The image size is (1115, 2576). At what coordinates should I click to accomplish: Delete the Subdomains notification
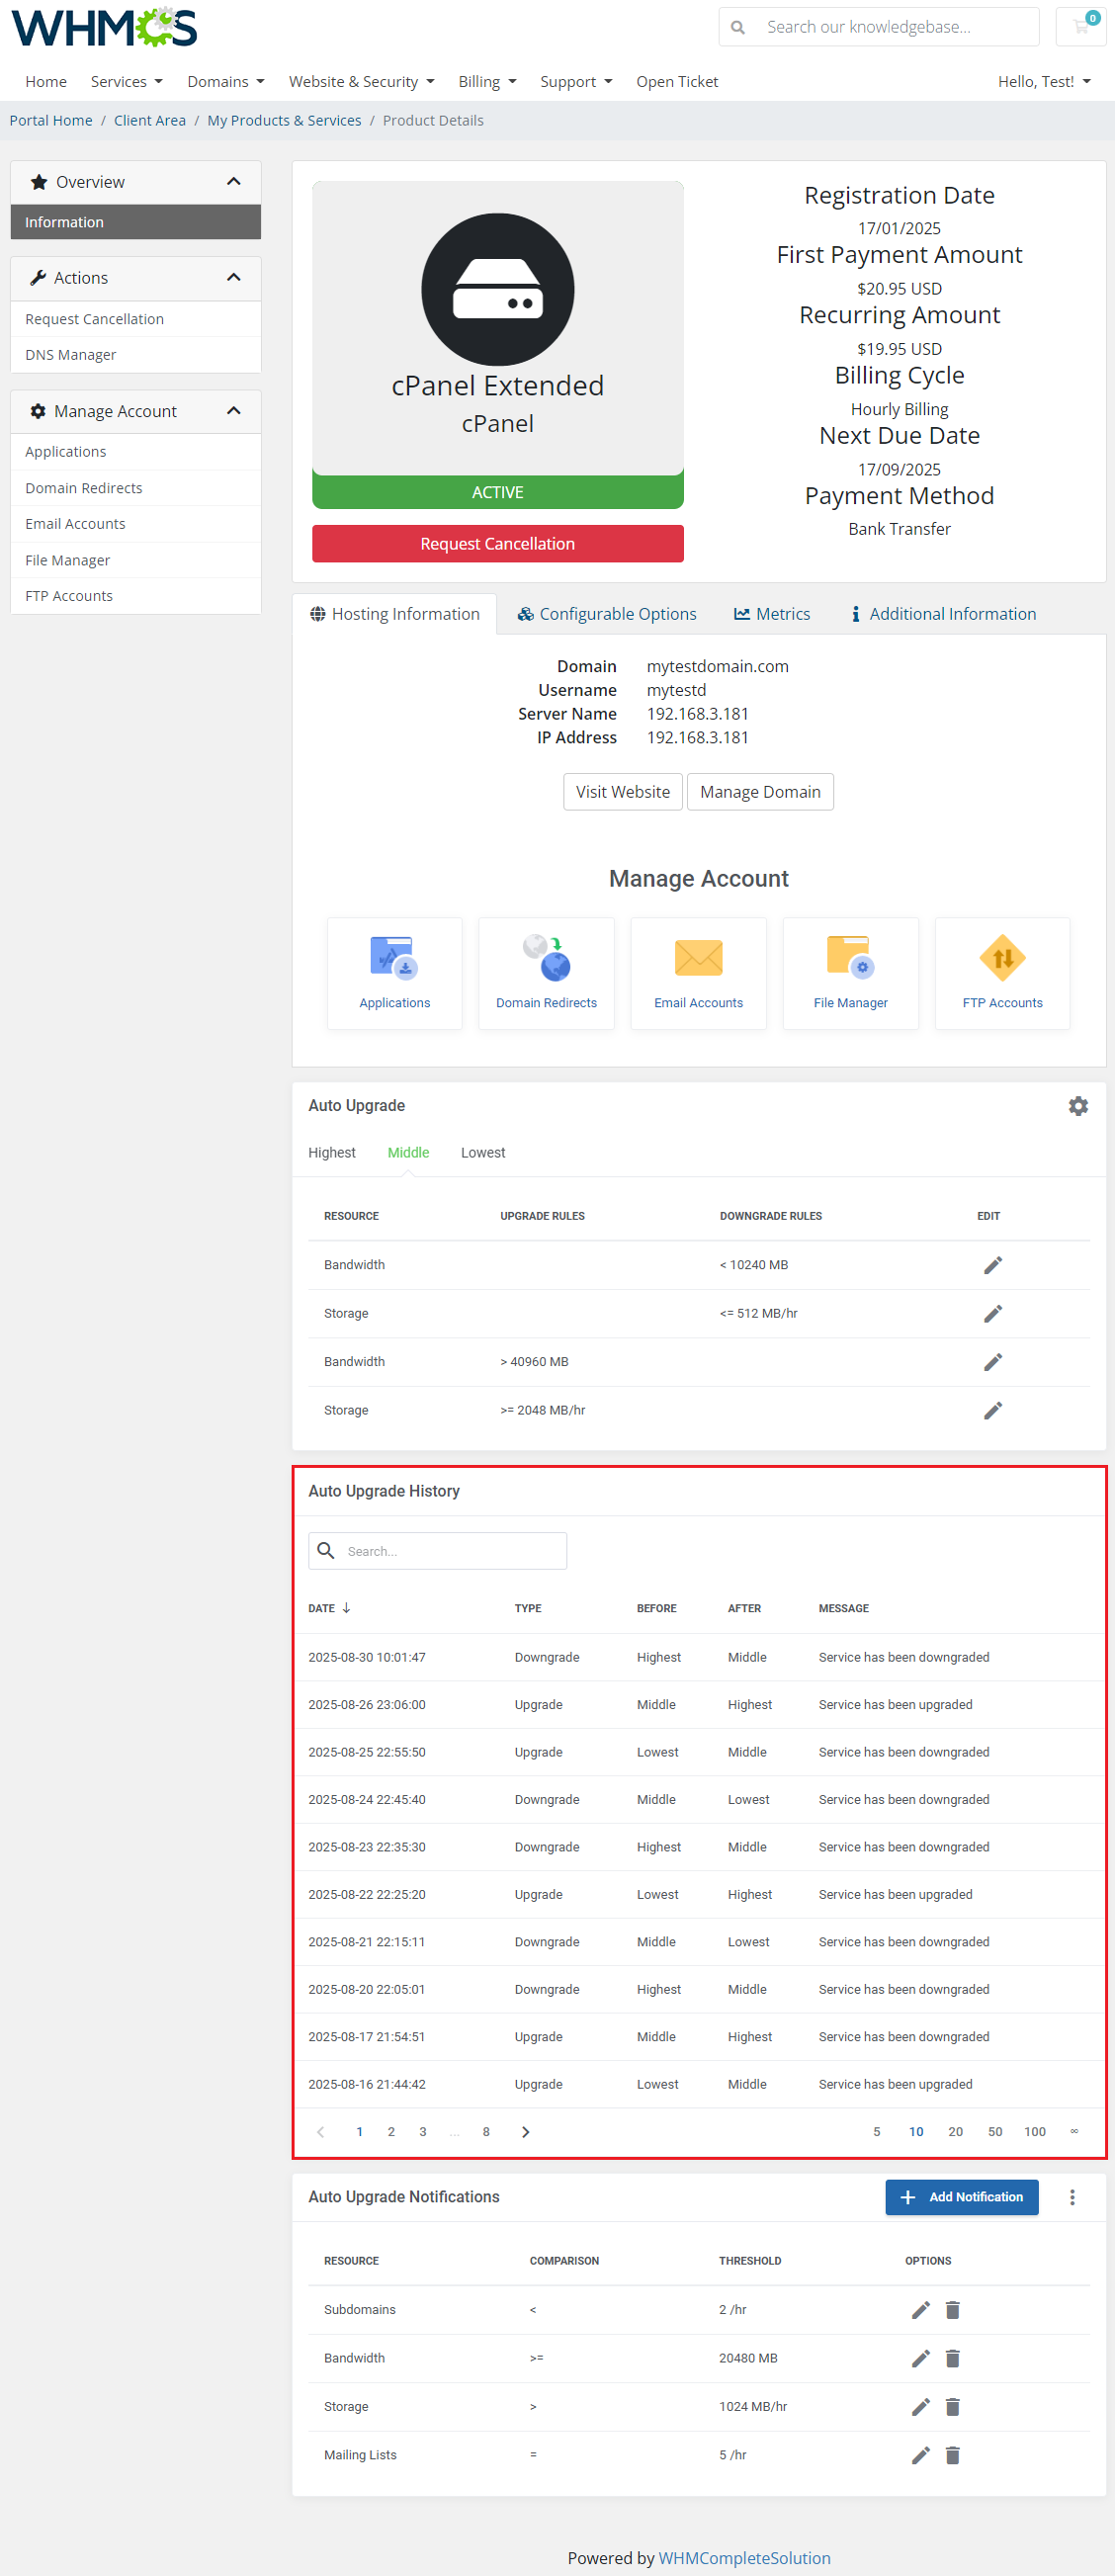pos(952,2310)
